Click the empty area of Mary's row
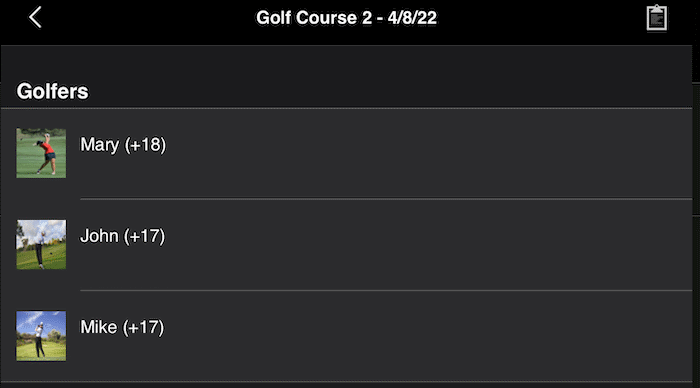 pyautogui.click(x=429, y=153)
